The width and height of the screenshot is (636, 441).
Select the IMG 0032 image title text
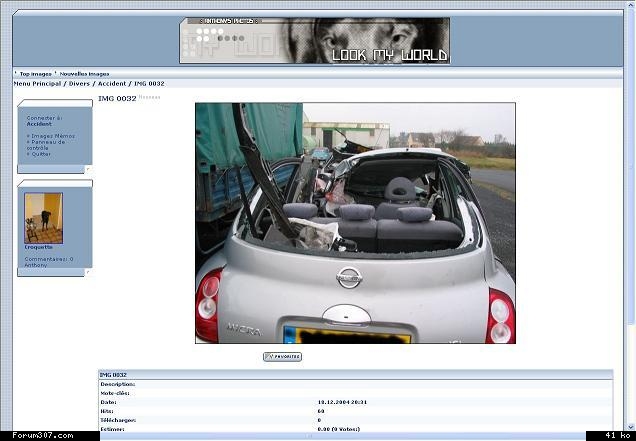(117, 98)
